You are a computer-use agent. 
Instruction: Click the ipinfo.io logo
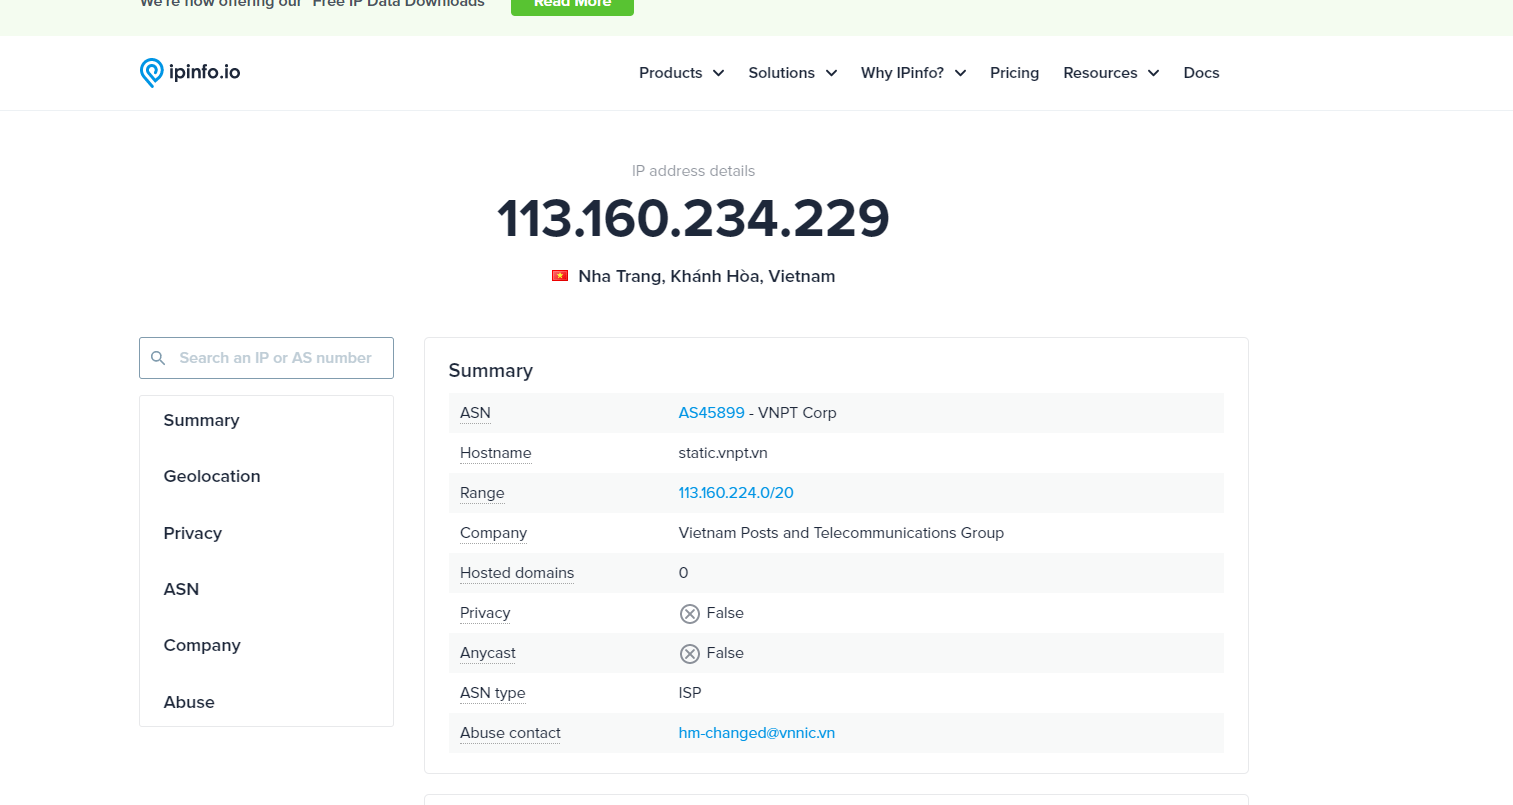(x=190, y=72)
